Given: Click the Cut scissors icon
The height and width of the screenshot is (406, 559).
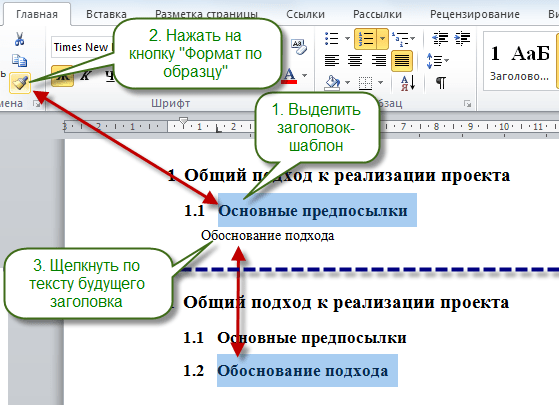Looking at the screenshot, I should pyautogui.click(x=19, y=39).
